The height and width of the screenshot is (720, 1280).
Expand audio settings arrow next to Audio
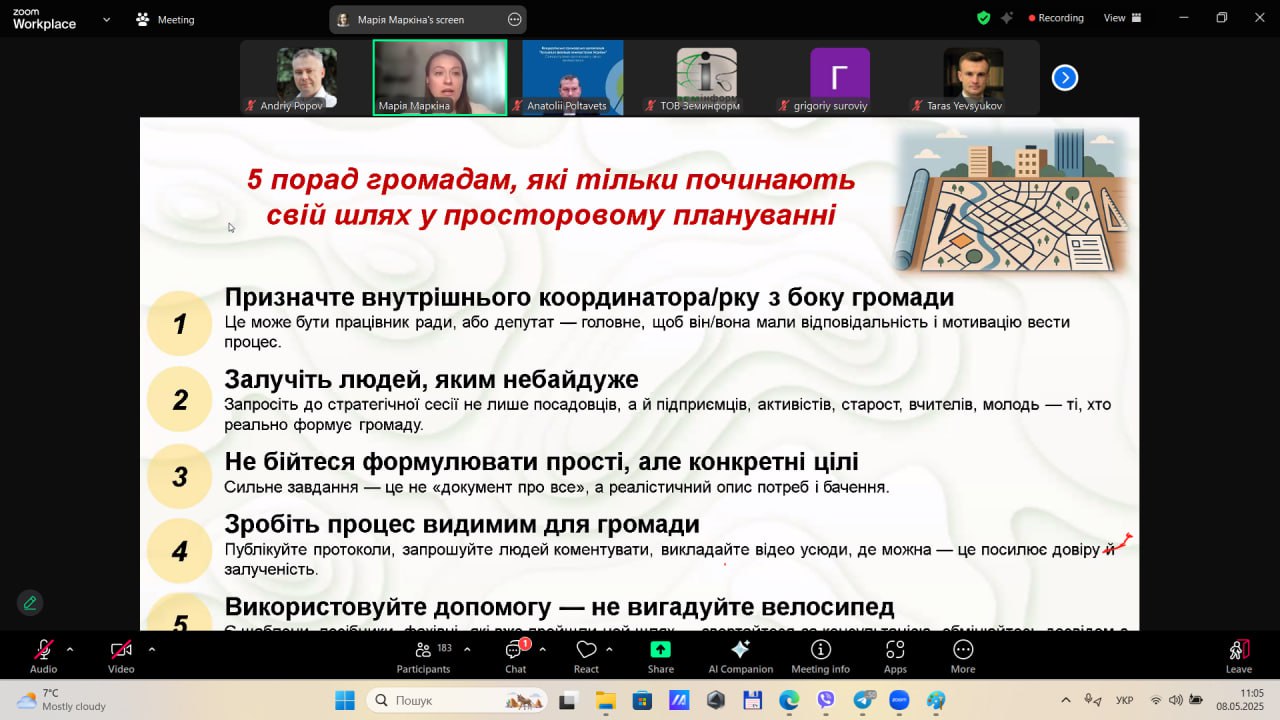coord(70,649)
